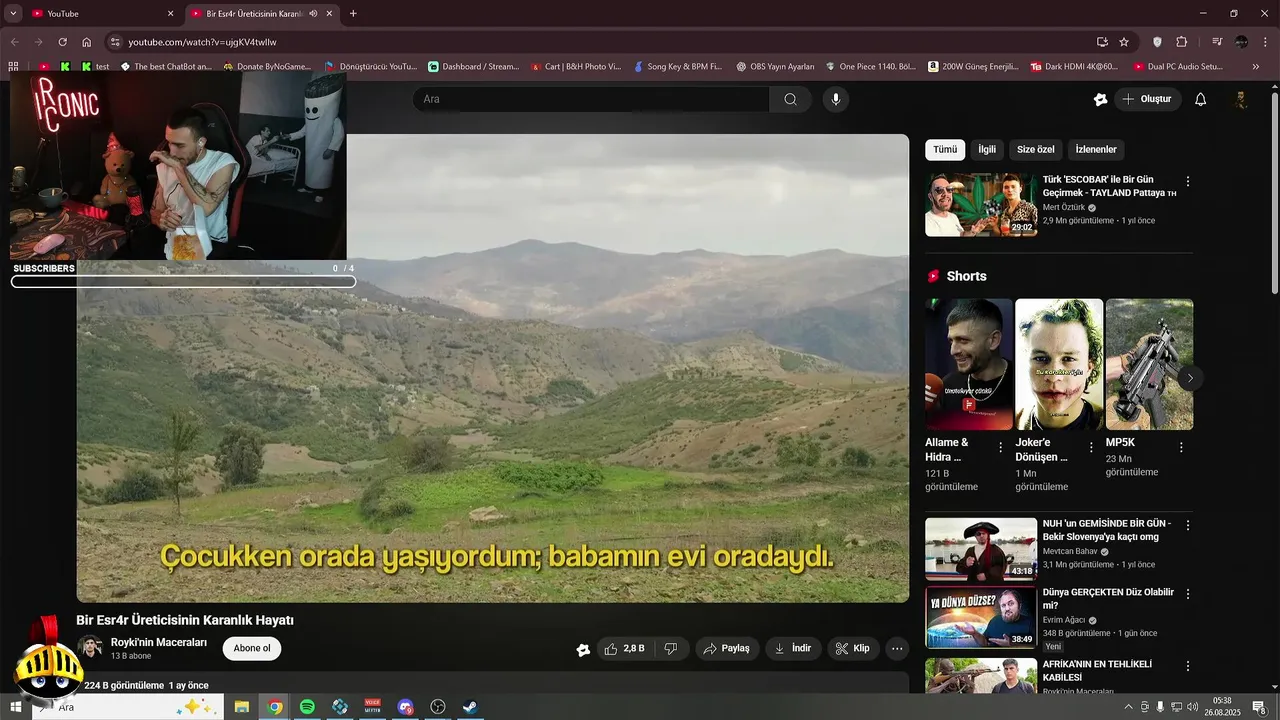Viewport: 1280px width, 720px height.
Task: Open 'OBS Yayın Ayarları' bookmark
Action: pos(774,66)
